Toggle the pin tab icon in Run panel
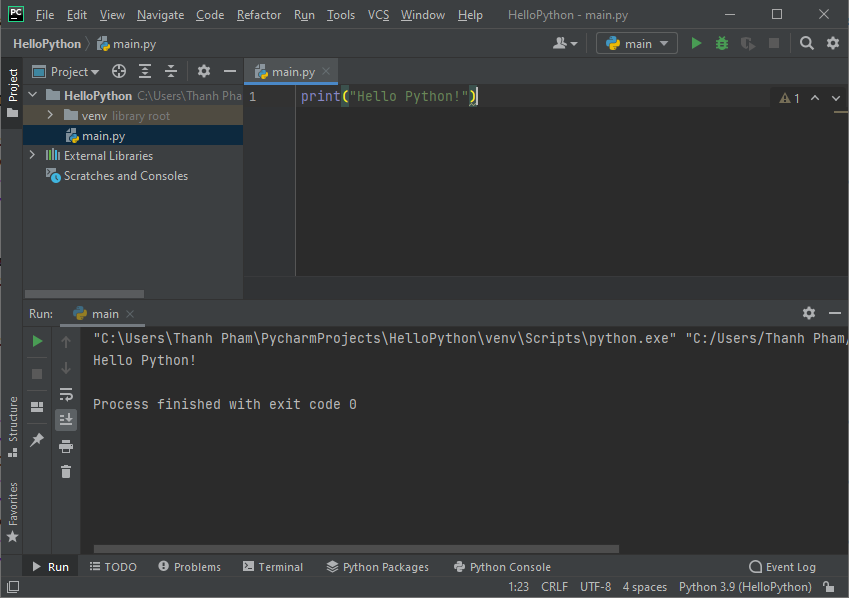The height and width of the screenshot is (598, 849). click(x=37, y=439)
